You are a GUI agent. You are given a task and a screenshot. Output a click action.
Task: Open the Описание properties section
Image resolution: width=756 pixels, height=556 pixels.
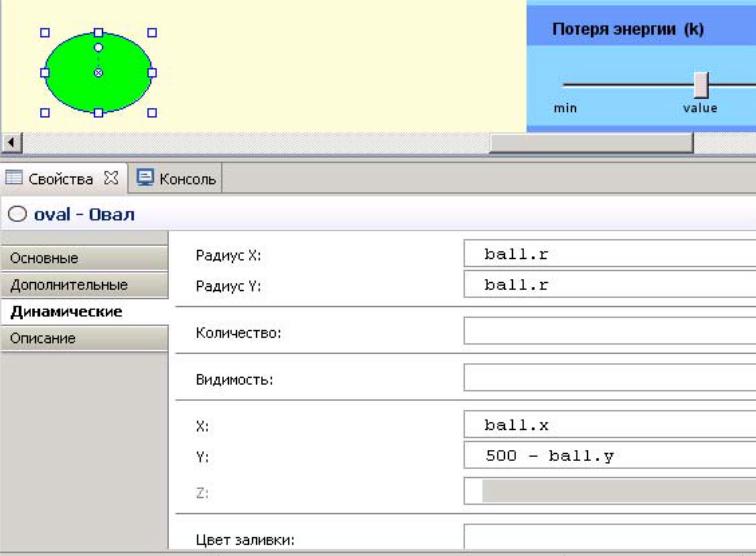[x=85, y=338]
